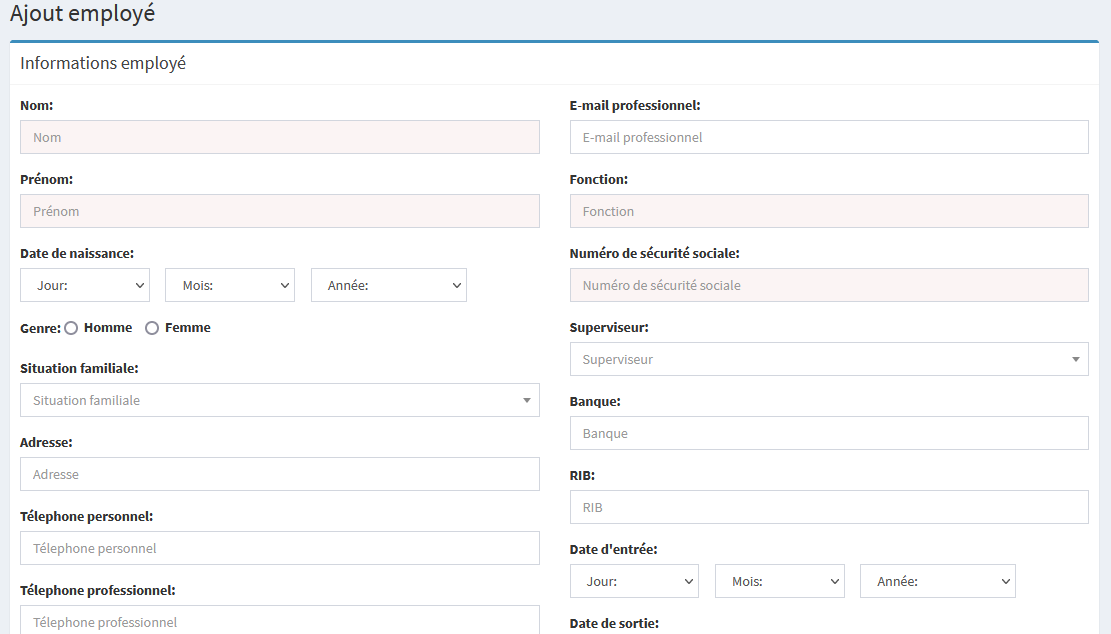The height and width of the screenshot is (634, 1111).
Task: Select the Homme radio button
Action: (71, 328)
